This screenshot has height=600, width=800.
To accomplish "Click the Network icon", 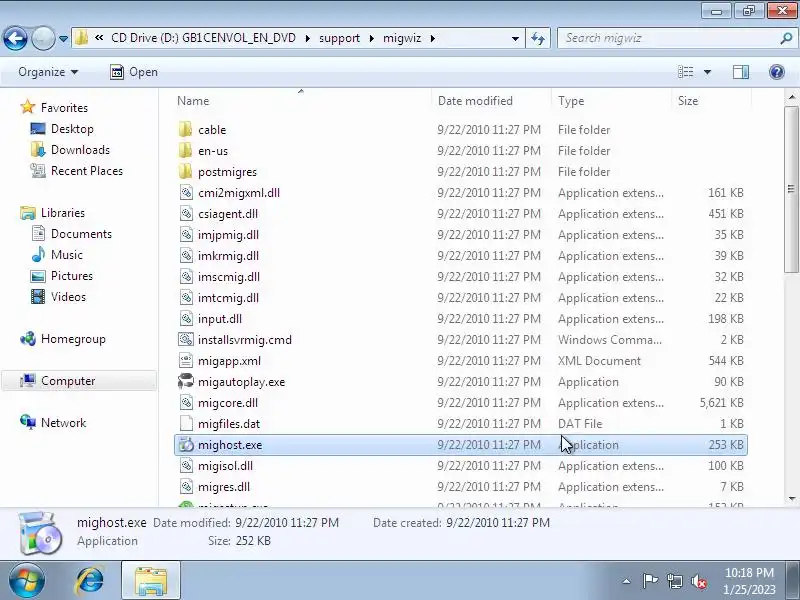I will coord(28,422).
